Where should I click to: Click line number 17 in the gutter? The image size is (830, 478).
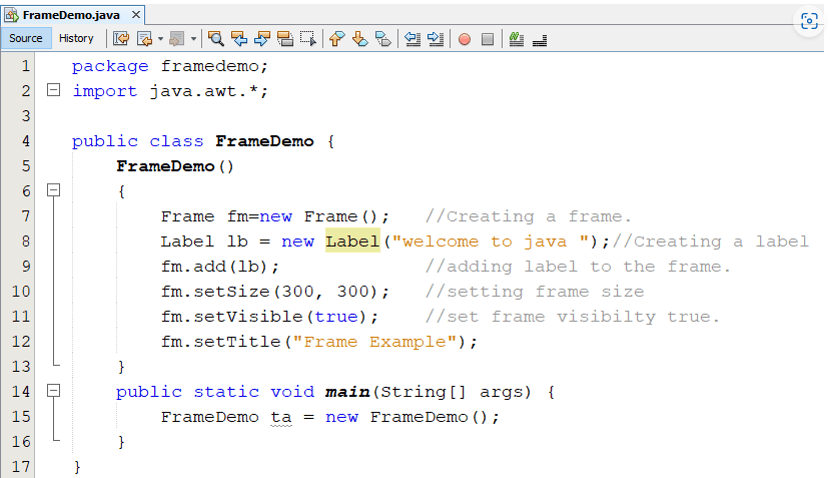click(21, 467)
